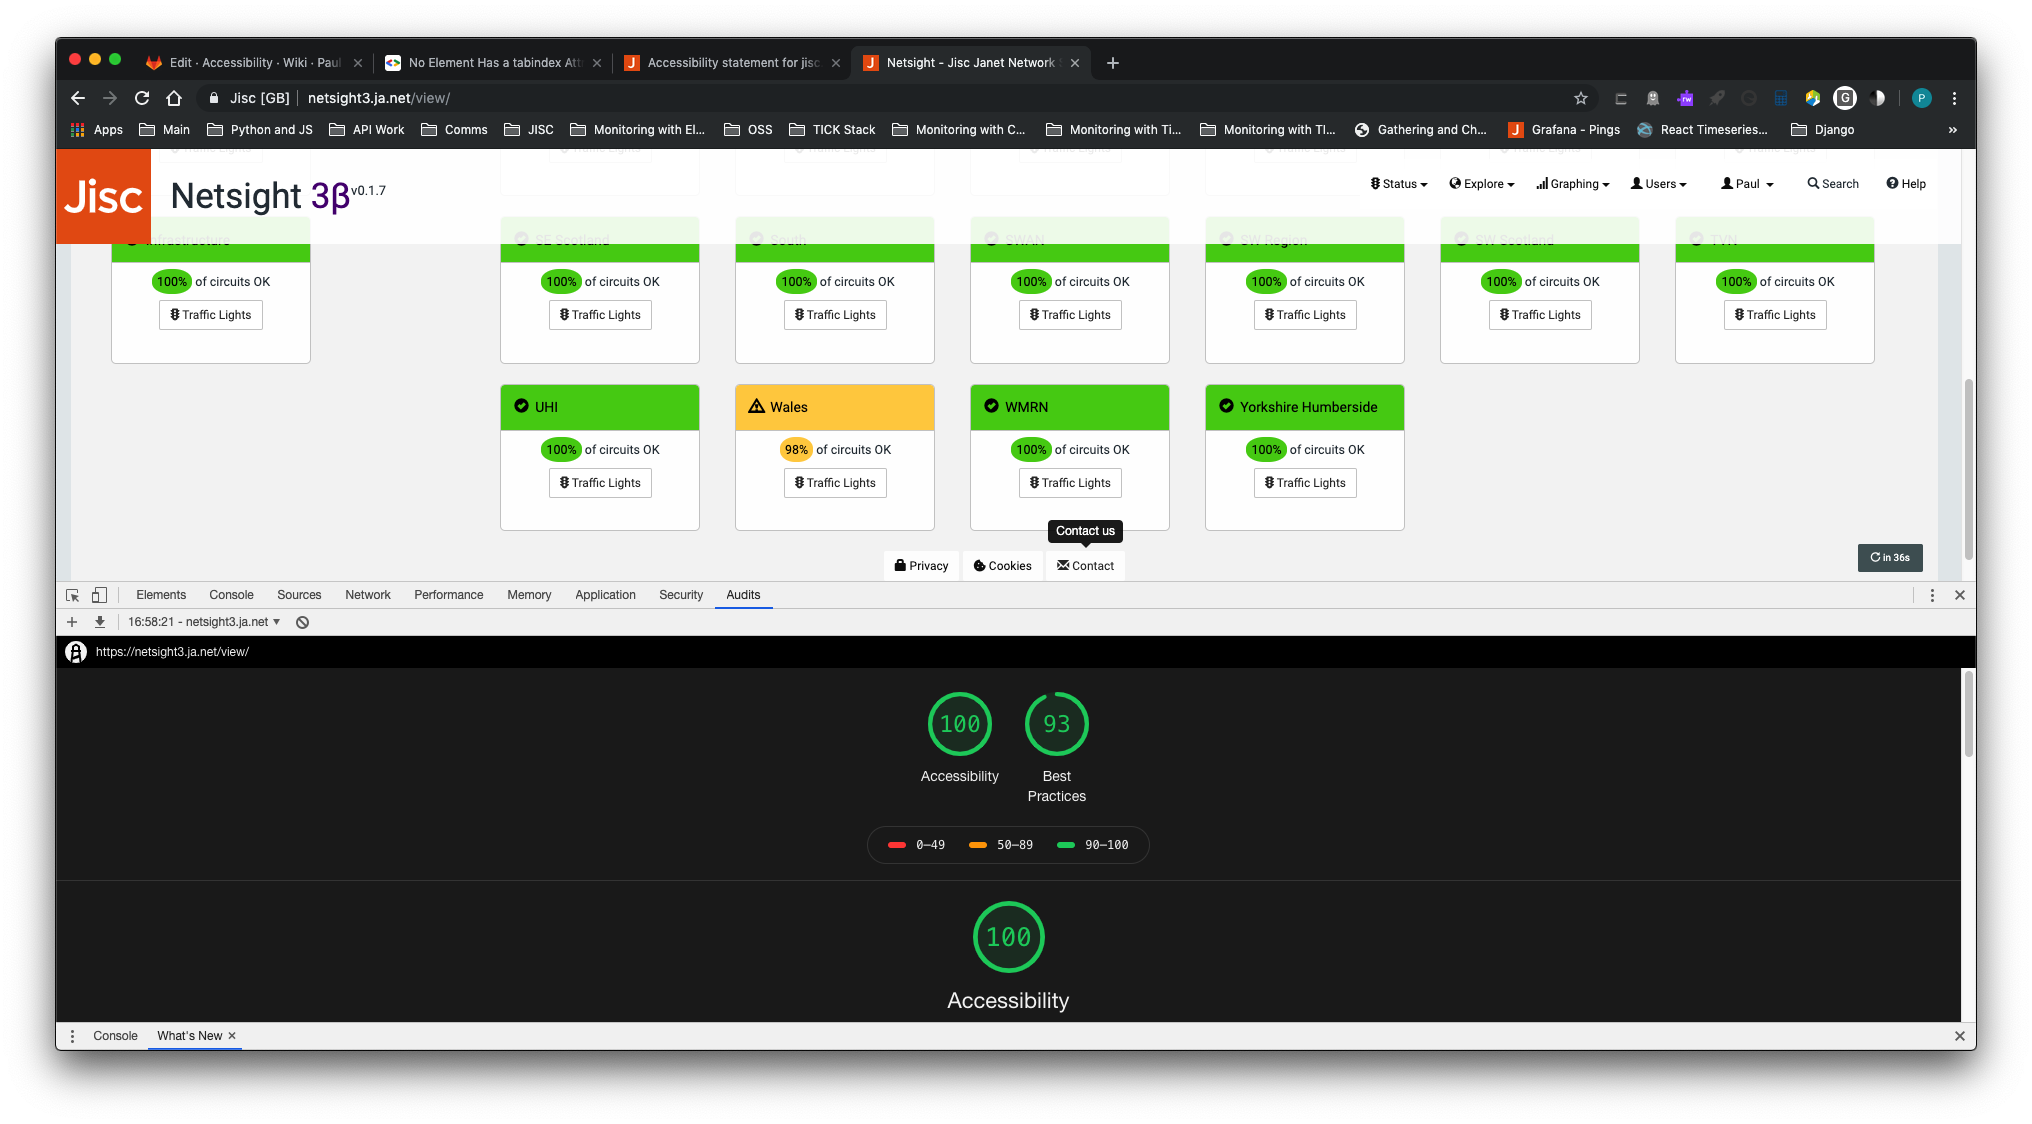This screenshot has height=1124, width=2032.
Task: Click the Cookies footer link
Action: pyautogui.click(x=1002, y=566)
